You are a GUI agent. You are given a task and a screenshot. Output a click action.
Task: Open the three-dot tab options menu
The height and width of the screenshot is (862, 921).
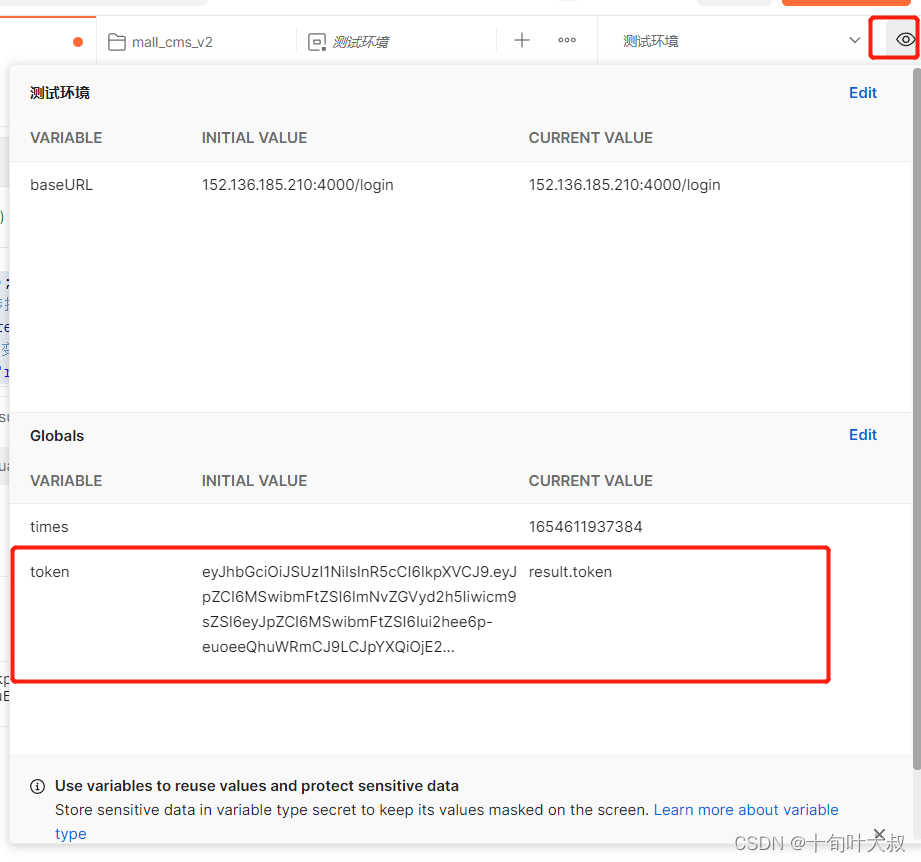click(x=567, y=41)
